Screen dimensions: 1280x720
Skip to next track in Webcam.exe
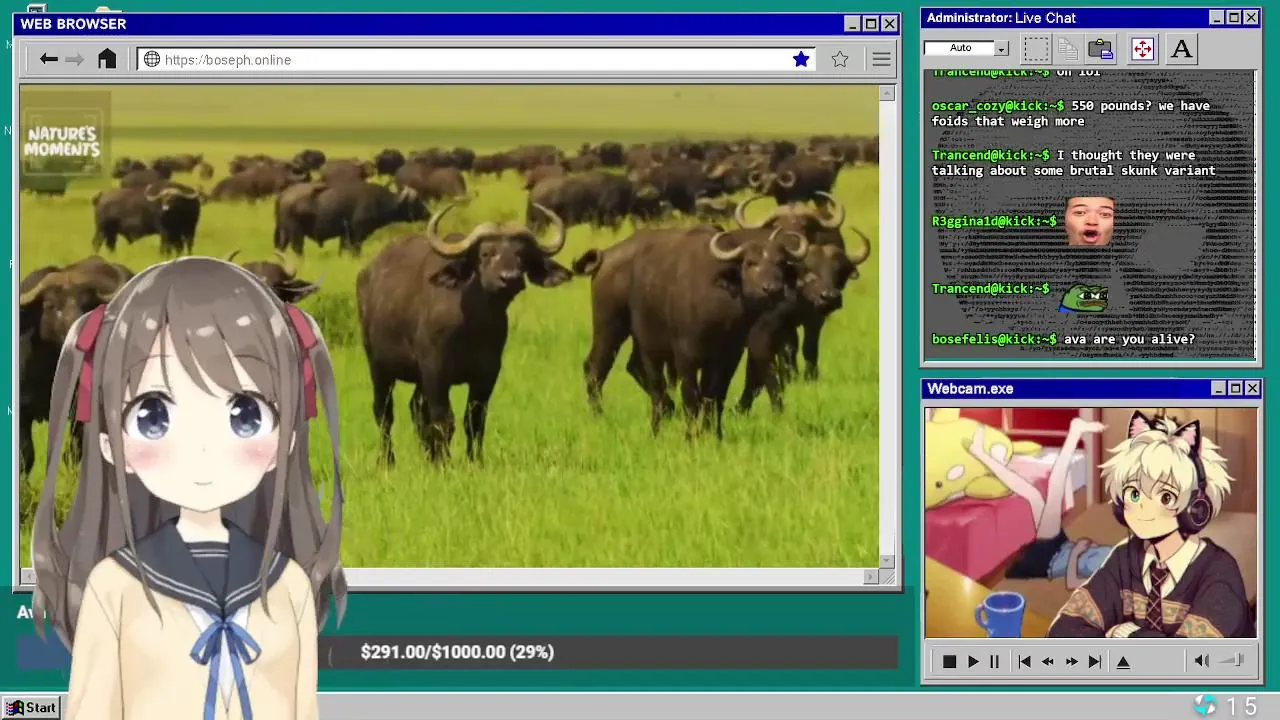[1095, 662]
